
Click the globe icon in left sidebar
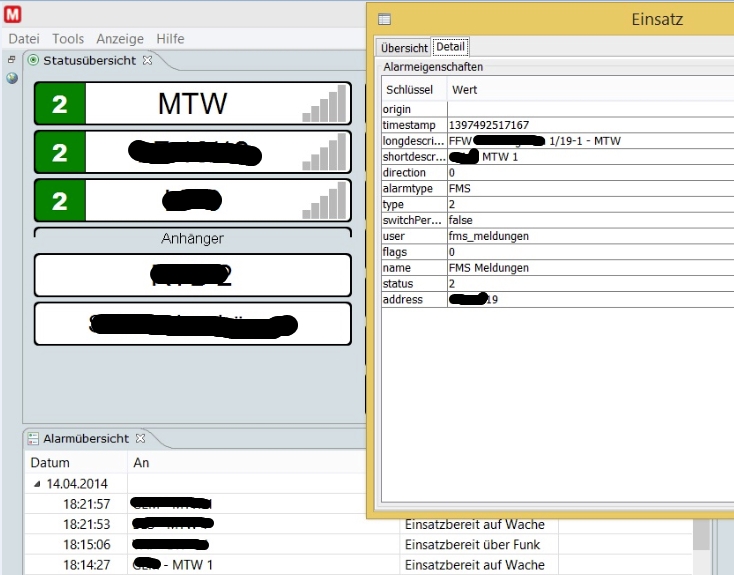12,78
